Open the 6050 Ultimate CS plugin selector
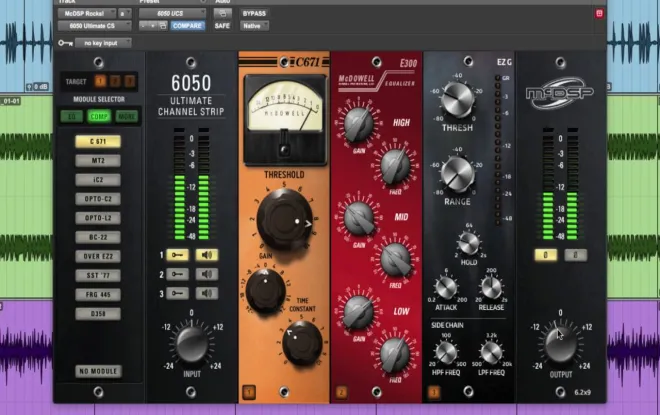The image size is (660, 415). (x=95, y=26)
